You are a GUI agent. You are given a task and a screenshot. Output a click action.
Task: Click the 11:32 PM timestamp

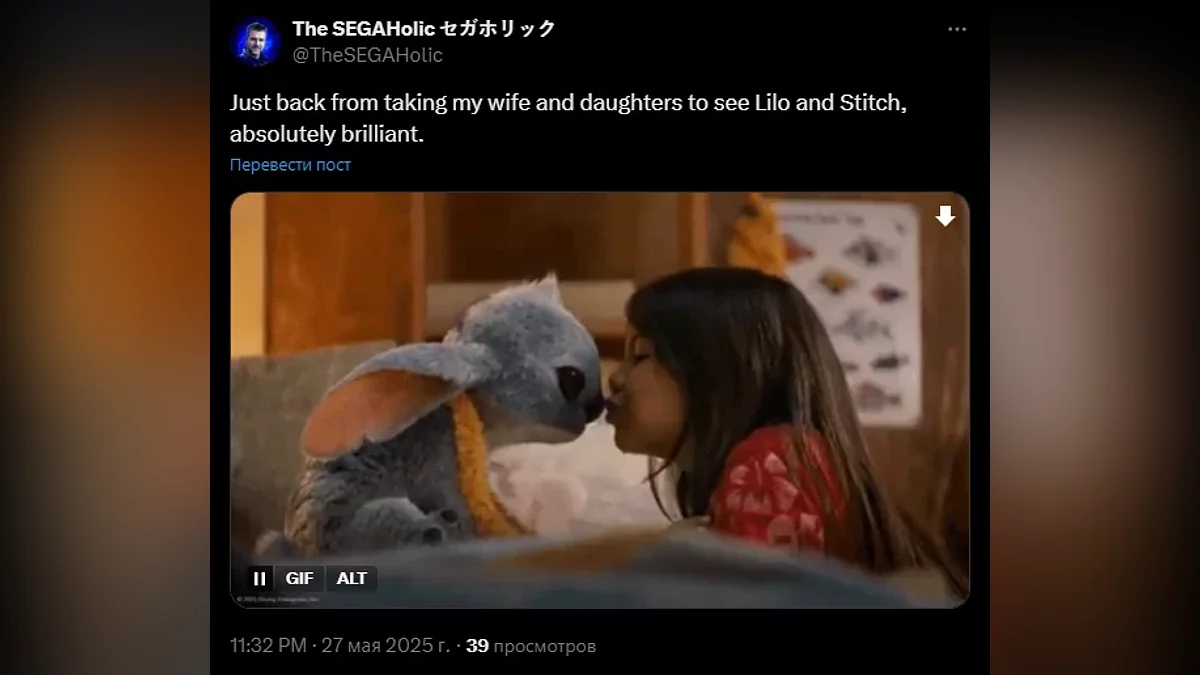click(268, 646)
